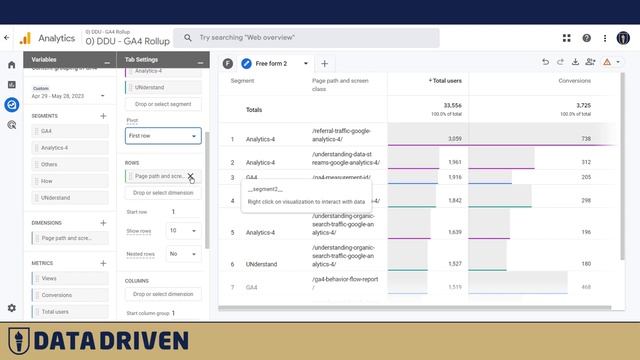Screen dimensions: 640x360
Task: Click the search bar Try searching Web overview
Action: (x=307, y=38)
